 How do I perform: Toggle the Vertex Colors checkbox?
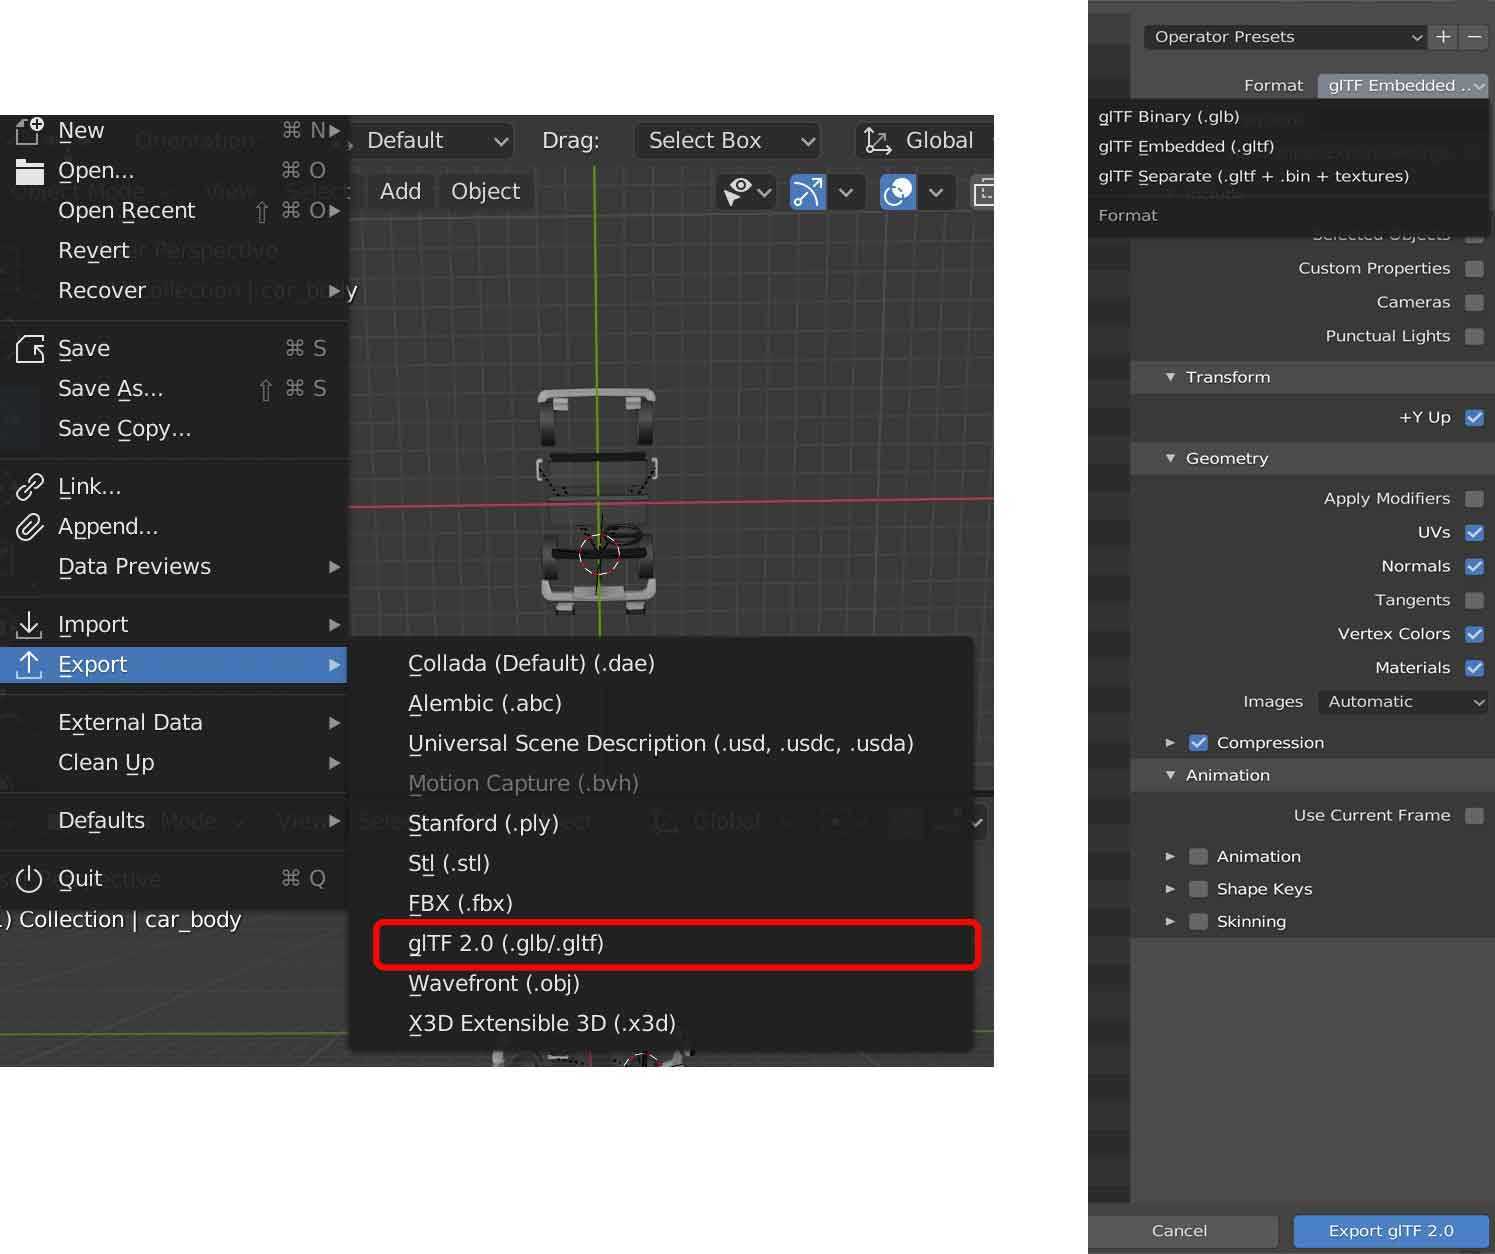tap(1474, 634)
